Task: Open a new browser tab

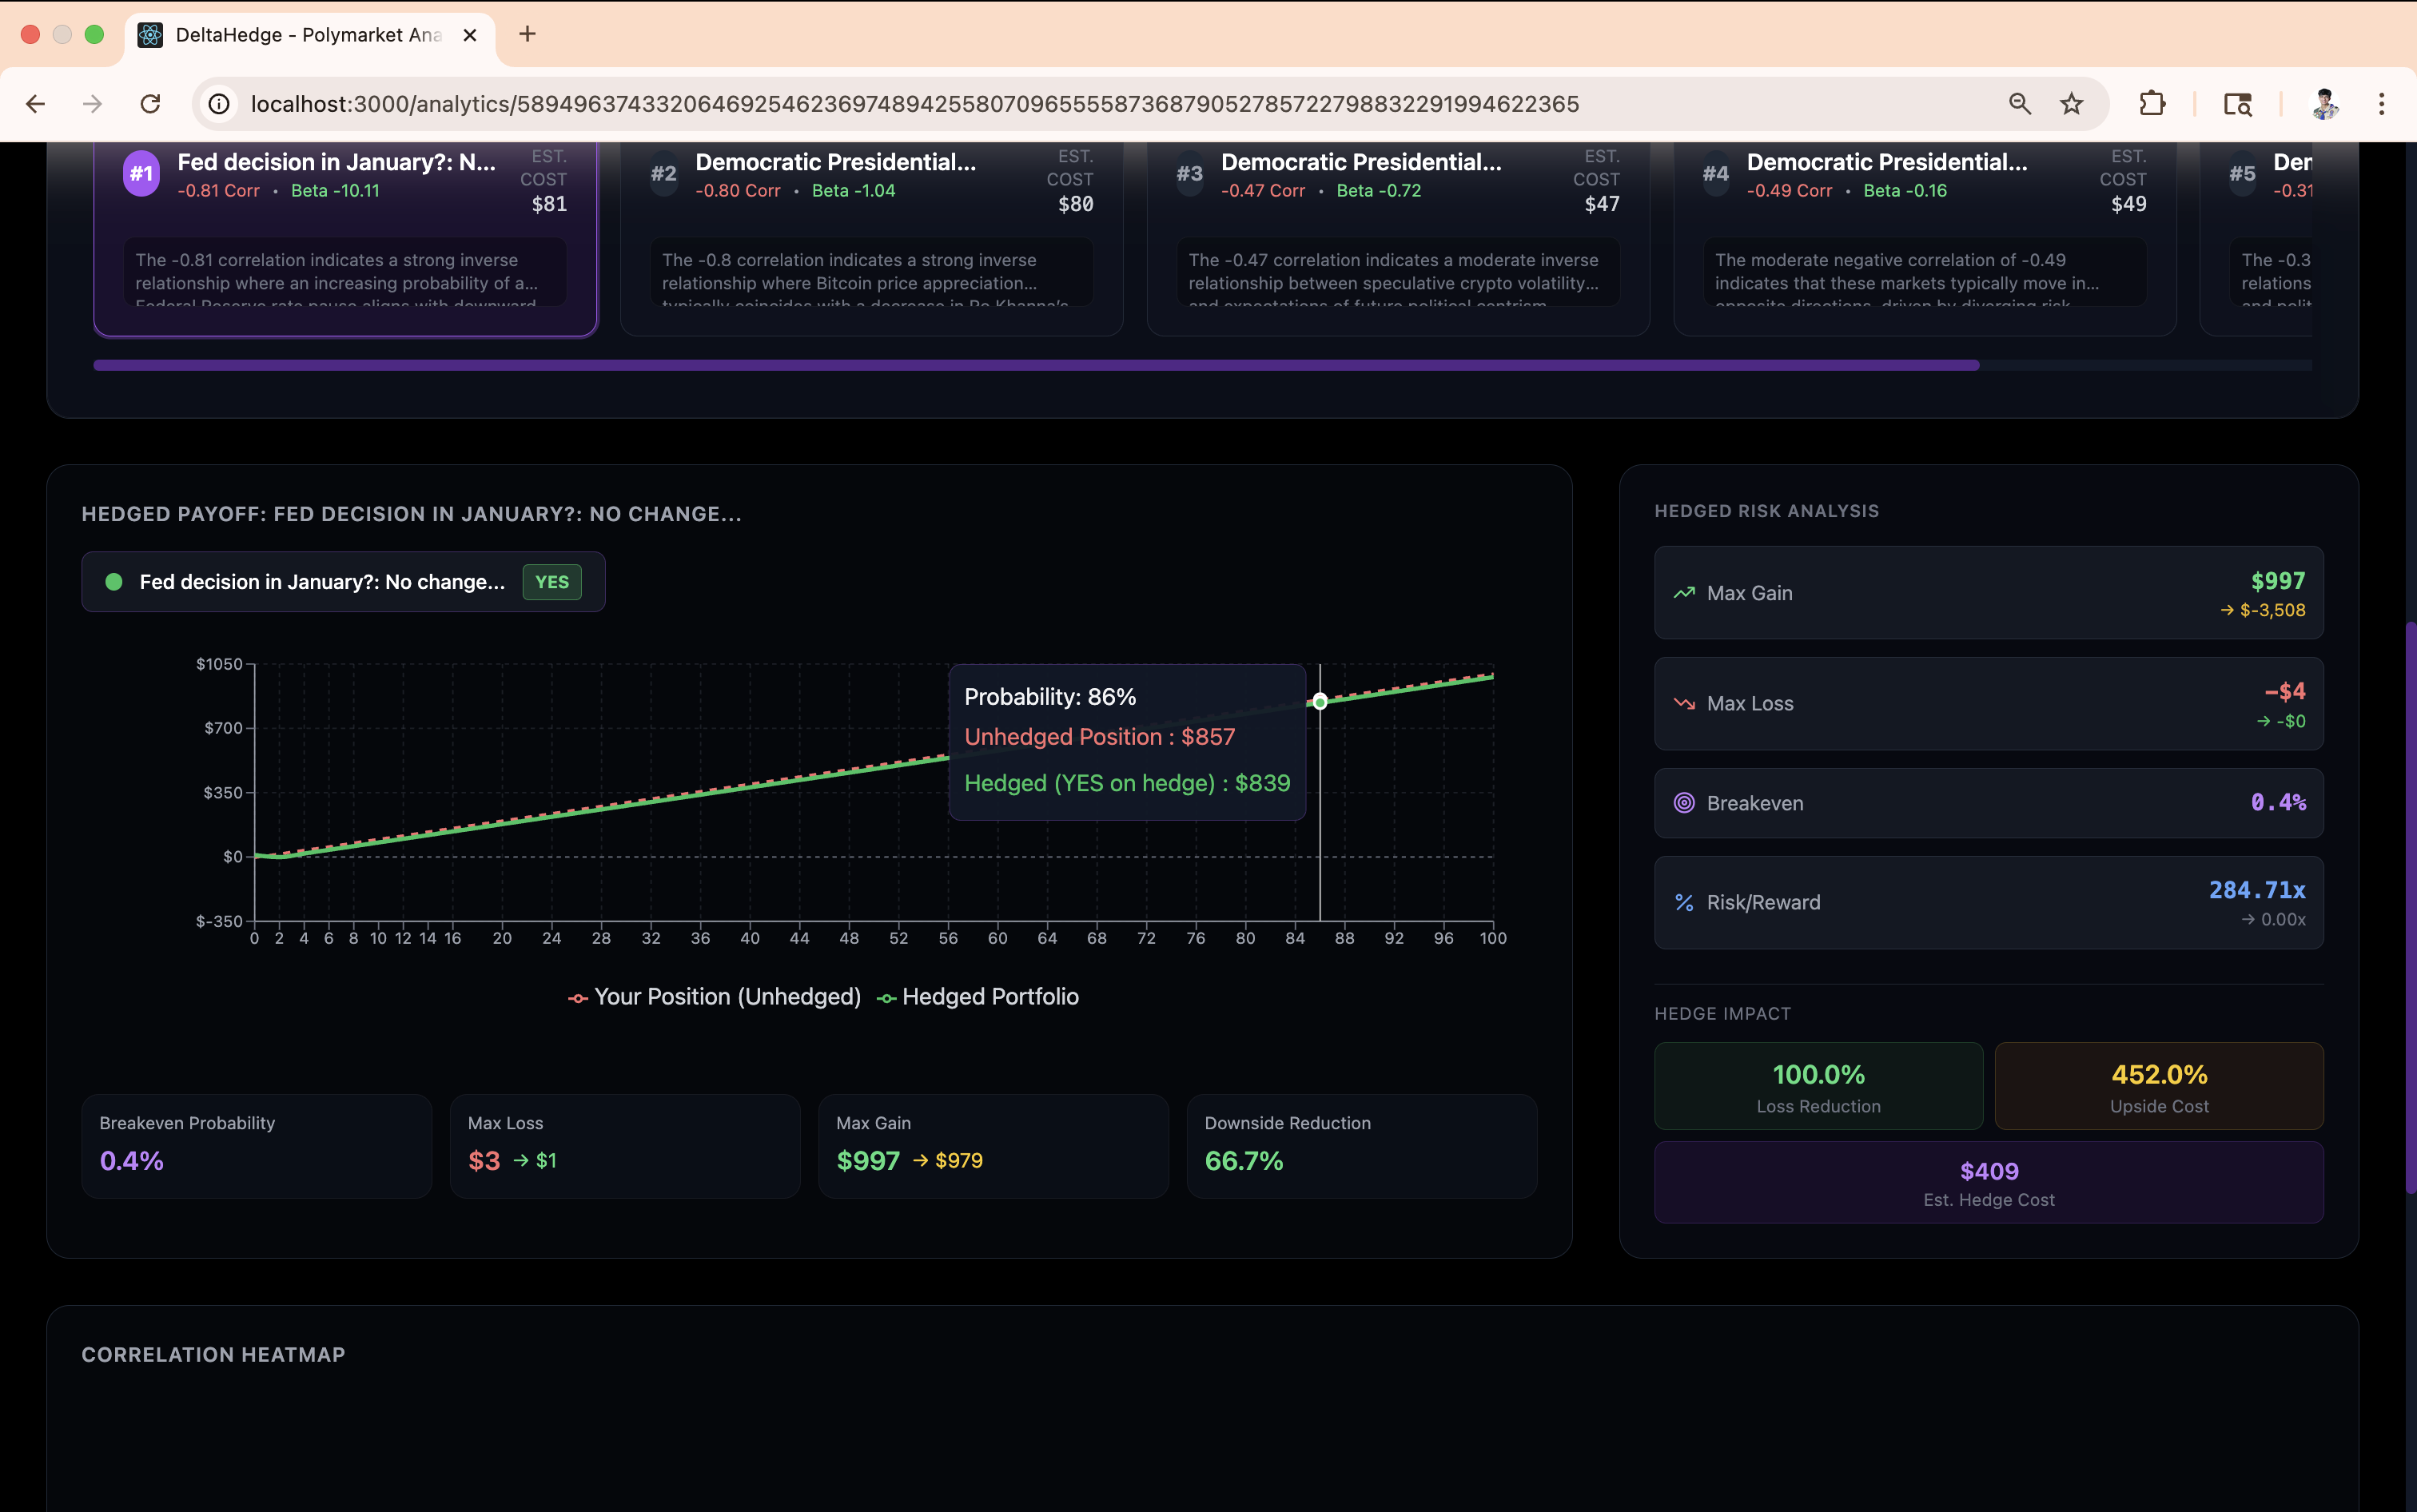Action: [527, 35]
